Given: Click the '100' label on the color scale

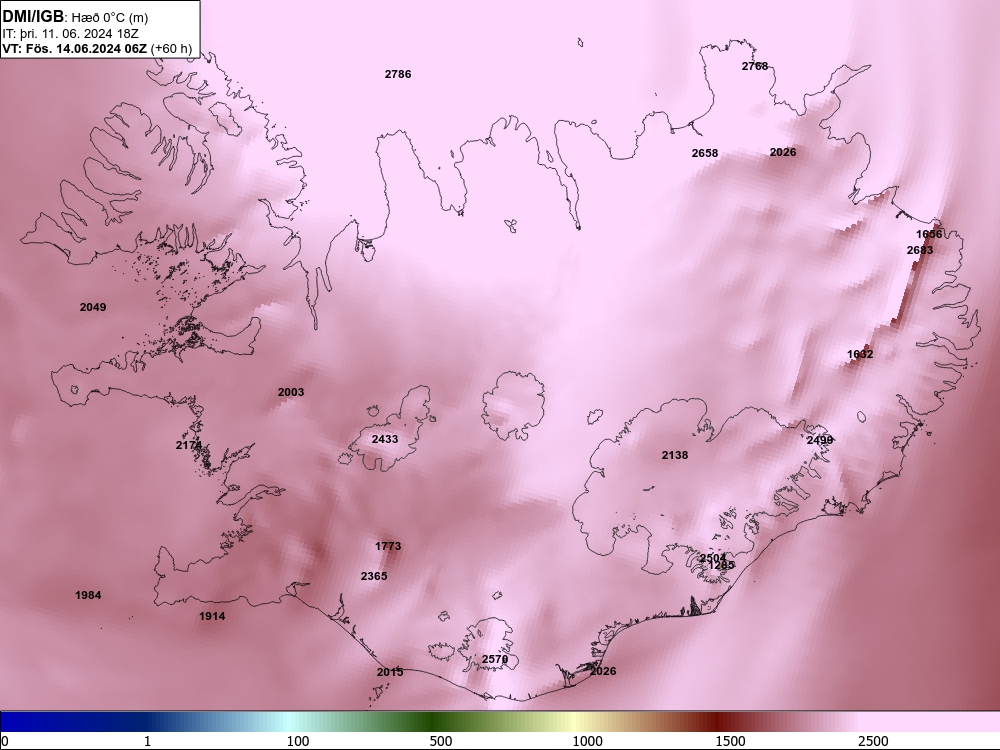Looking at the screenshot, I should [298, 741].
